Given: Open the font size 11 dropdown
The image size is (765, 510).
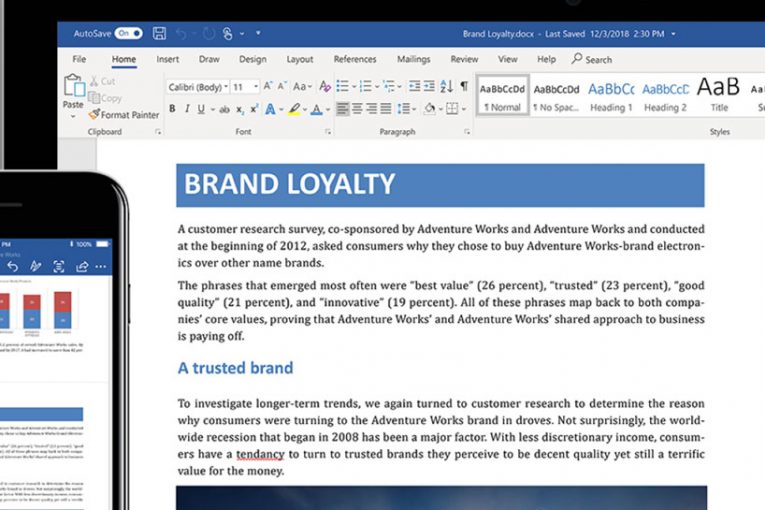Looking at the screenshot, I should pyautogui.click(x=256, y=87).
